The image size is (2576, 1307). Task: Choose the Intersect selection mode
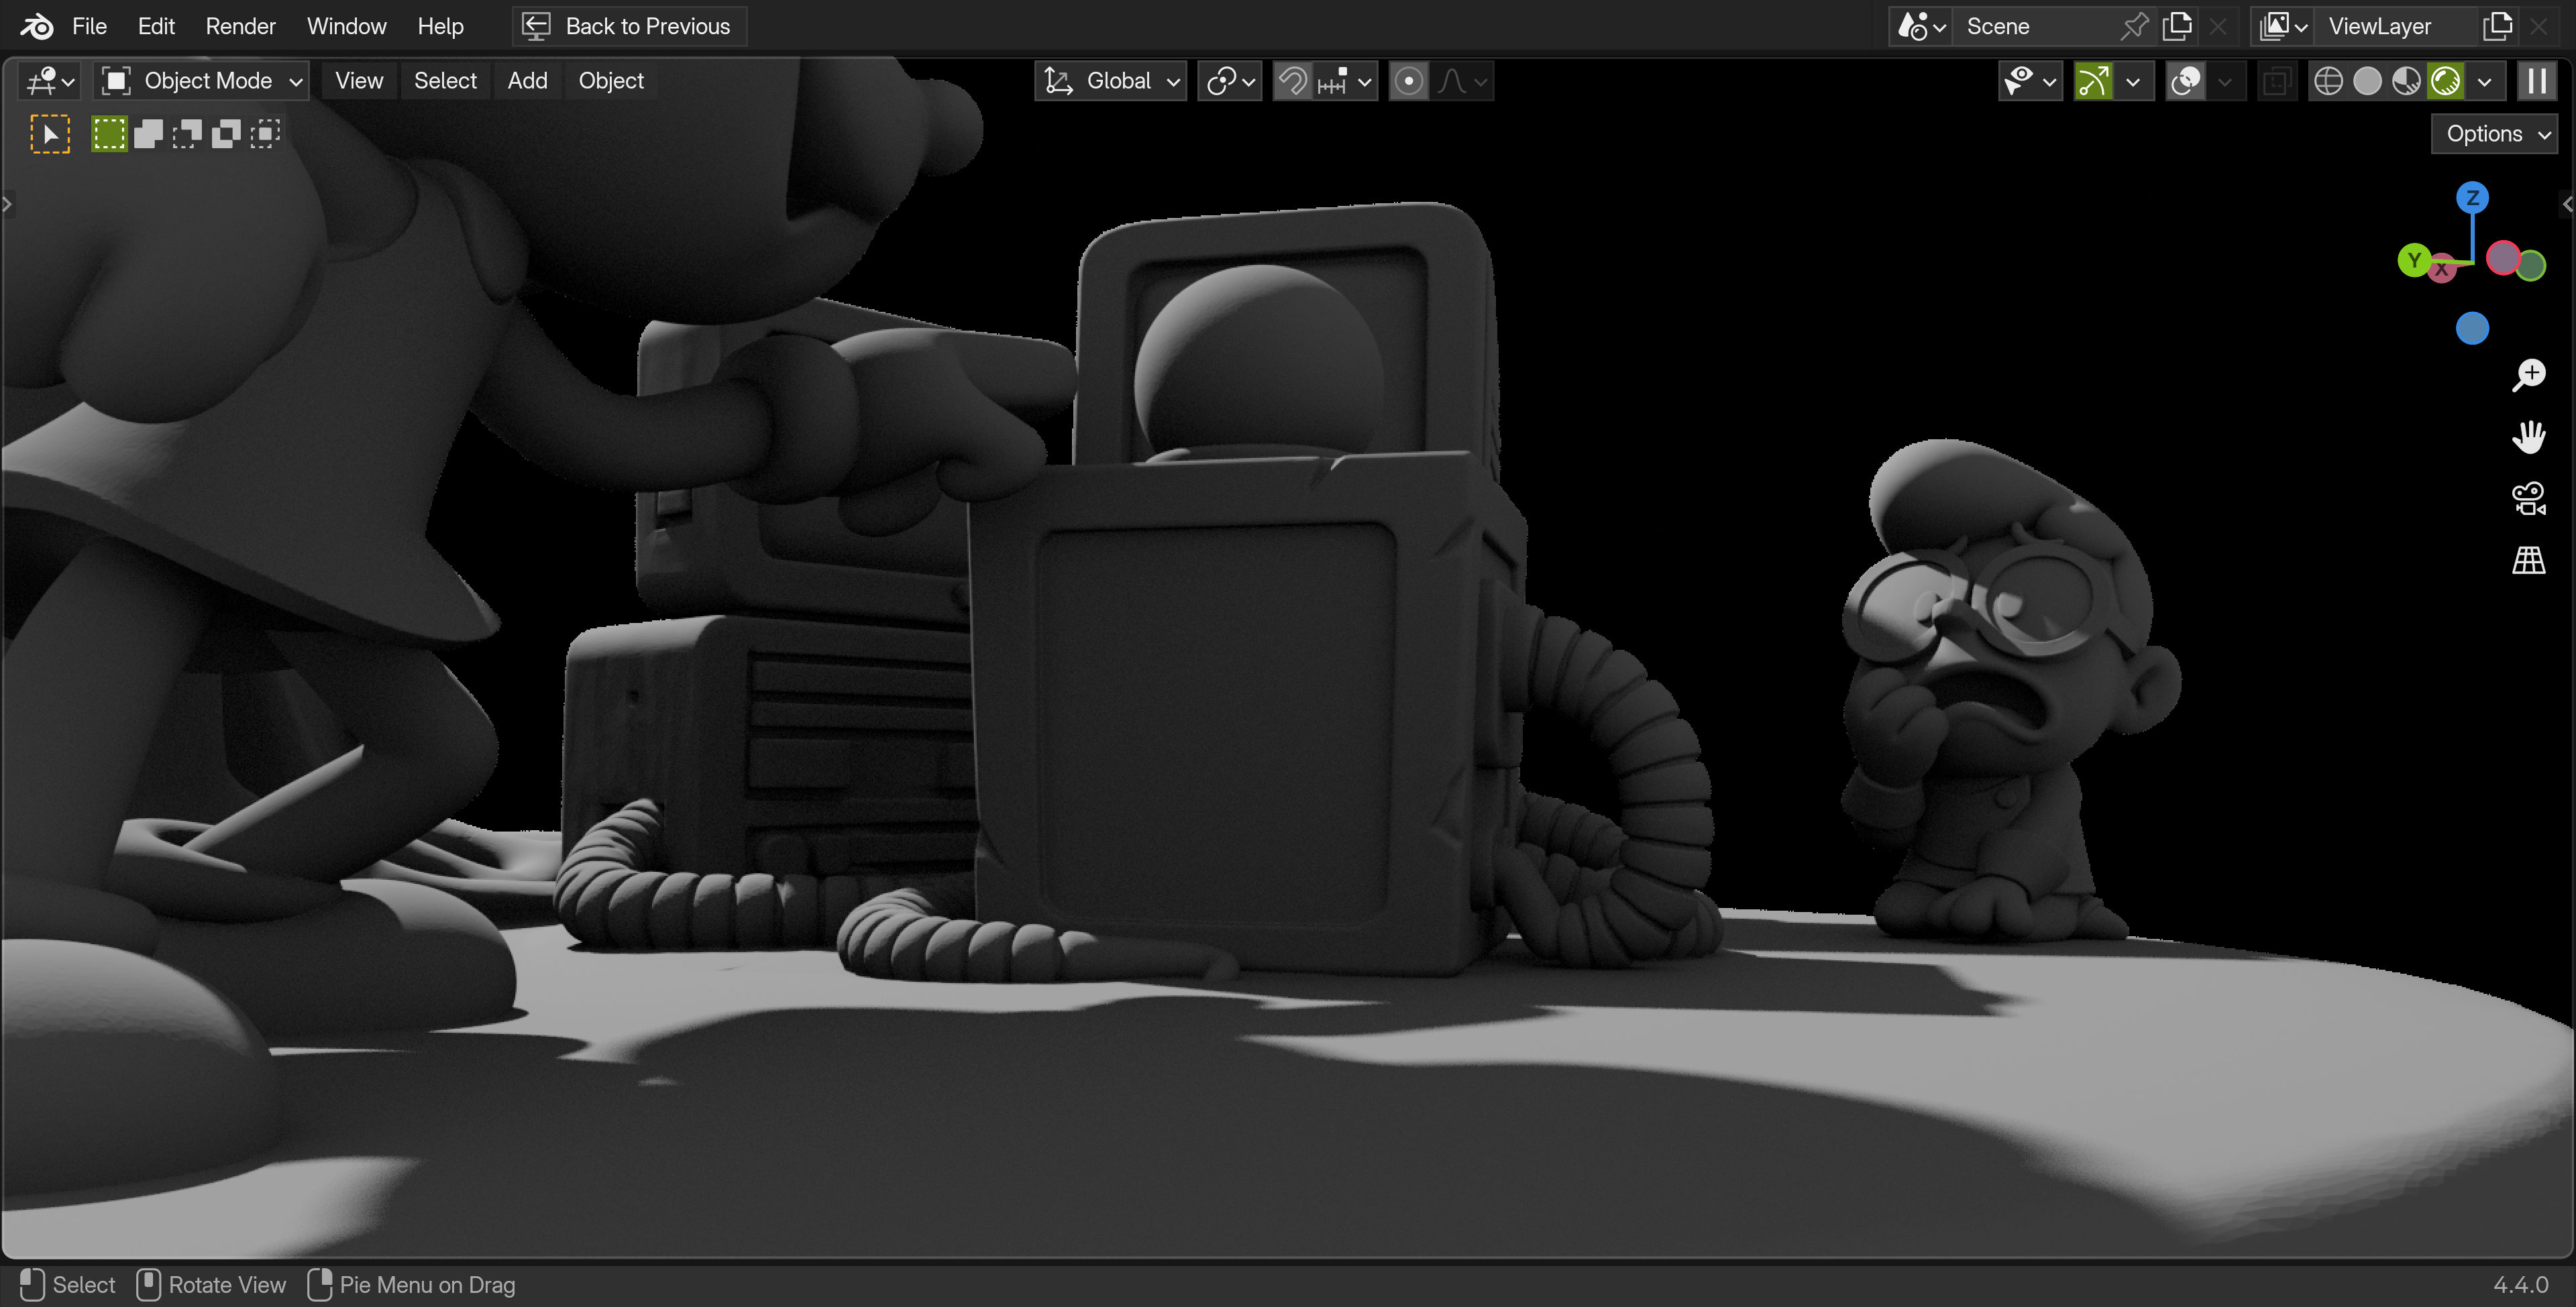click(x=265, y=134)
